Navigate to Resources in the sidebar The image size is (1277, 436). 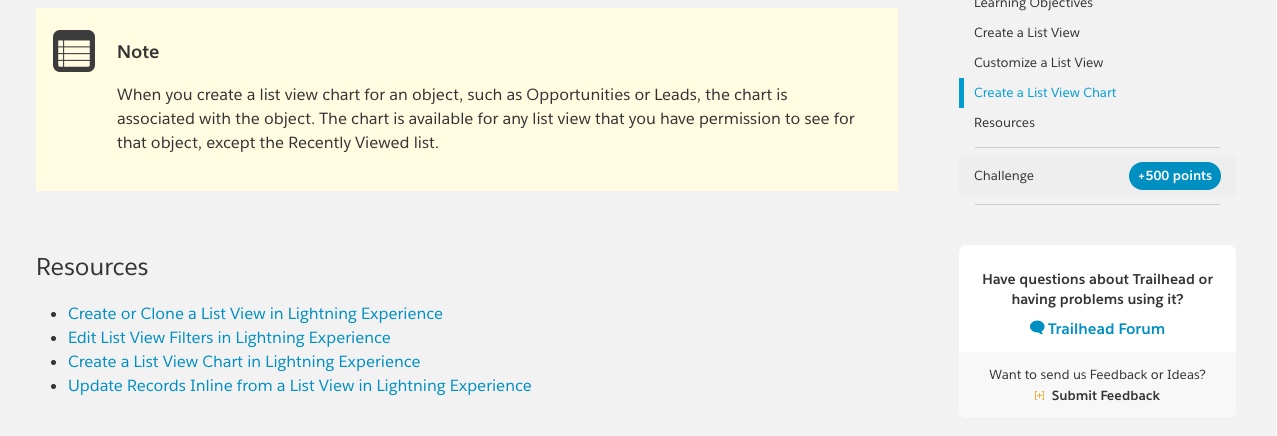(x=1004, y=123)
